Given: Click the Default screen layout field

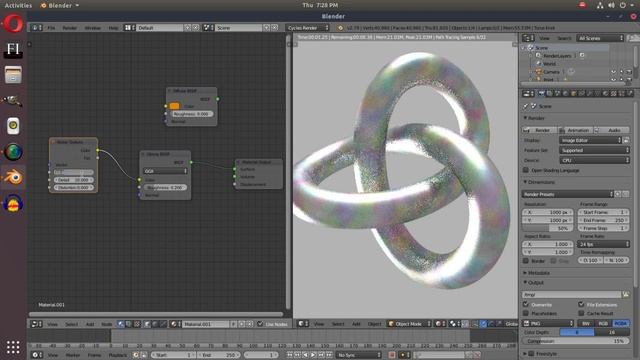Looking at the screenshot, I should (160, 28).
